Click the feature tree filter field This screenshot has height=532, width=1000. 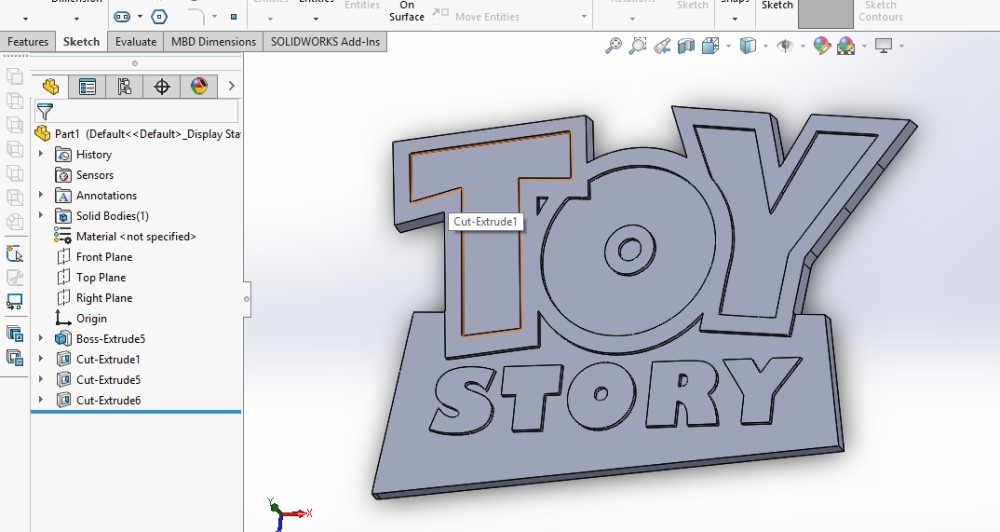pyautogui.click(x=145, y=111)
